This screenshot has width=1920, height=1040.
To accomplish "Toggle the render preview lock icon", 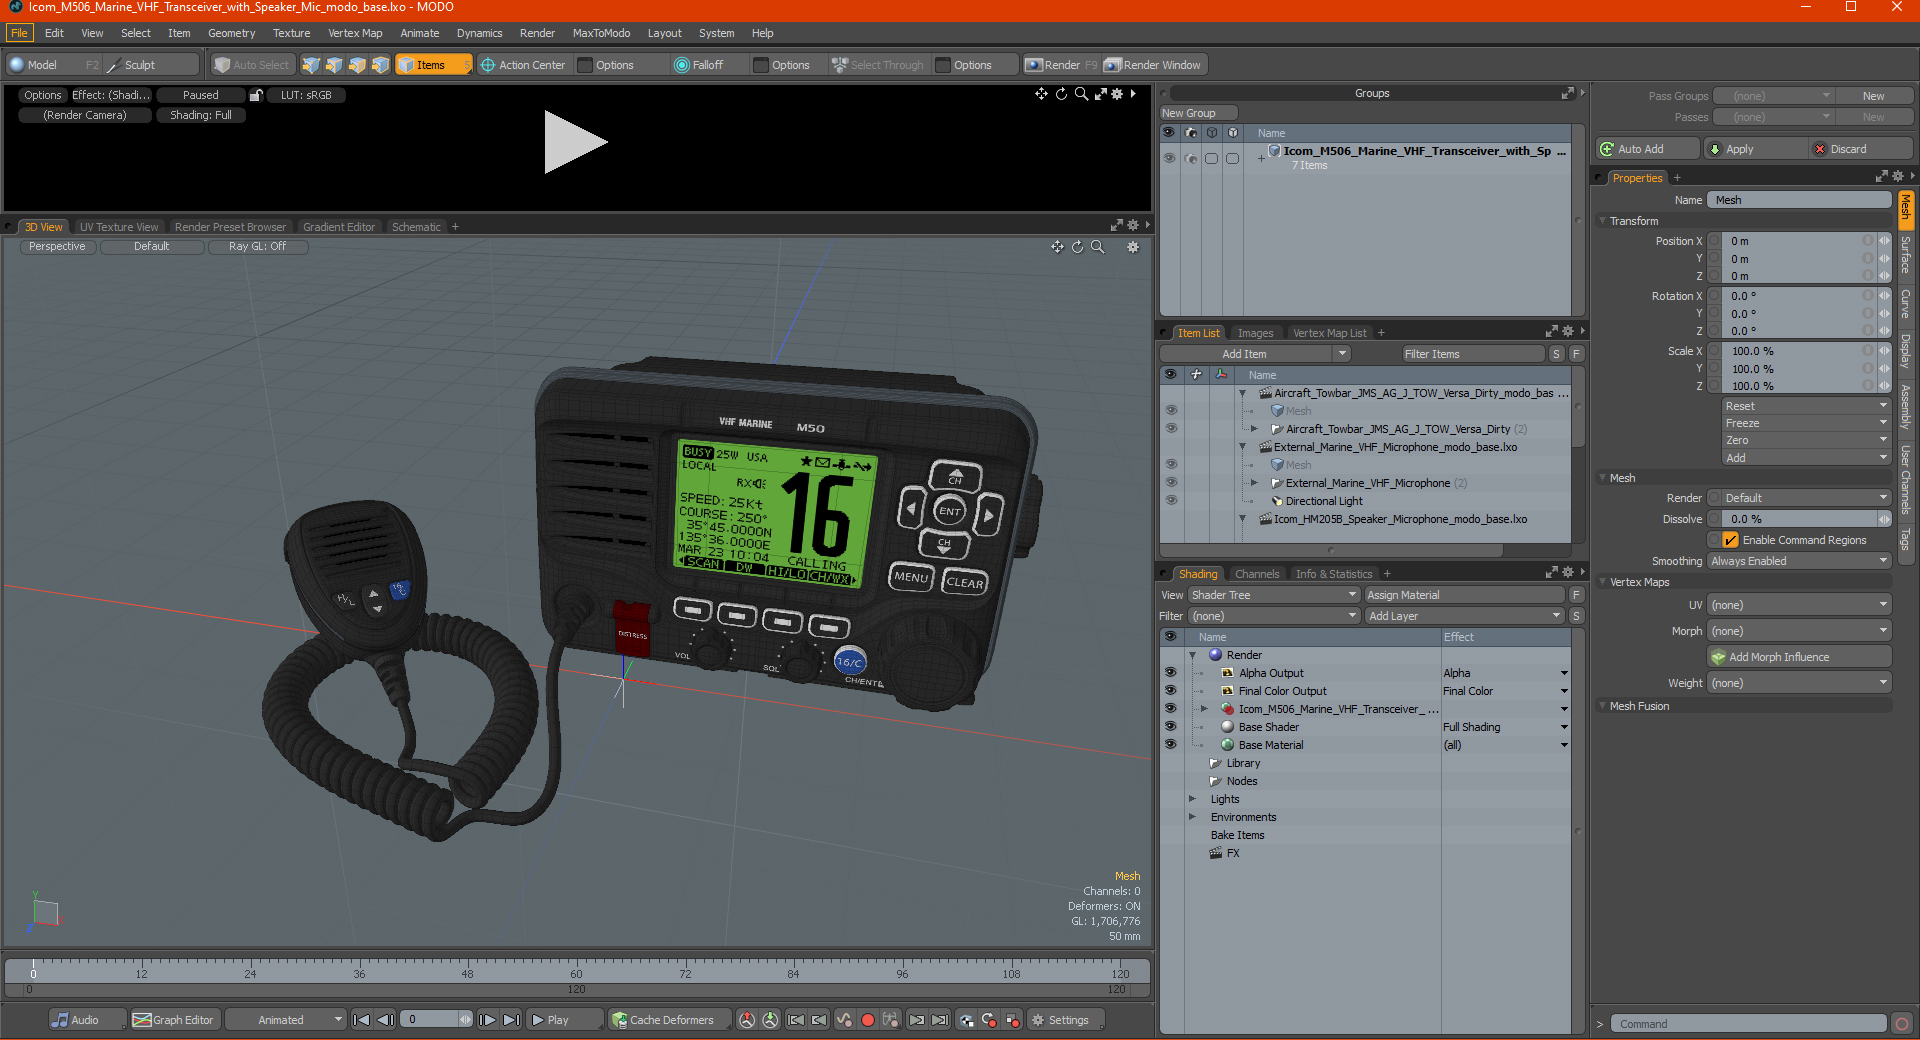I will click(x=256, y=95).
